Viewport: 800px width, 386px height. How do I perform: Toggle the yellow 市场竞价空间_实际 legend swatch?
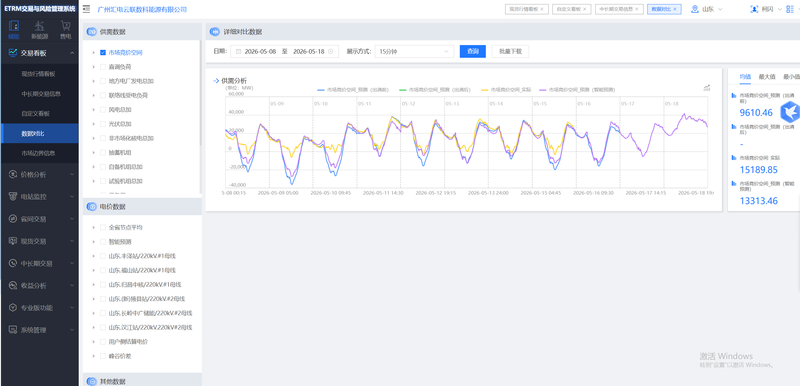pyautogui.click(x=485, y=89)
